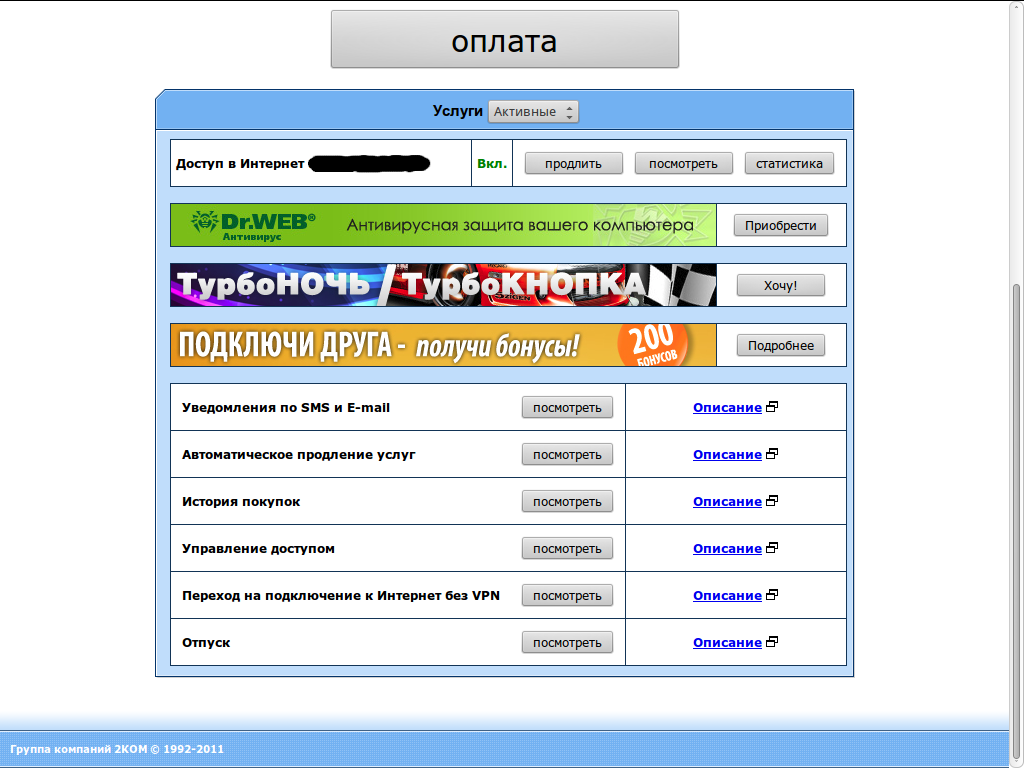1024x768 pixels.
Task: Click new-window icon beside Управление доступом Описание
Action: pos(772,548)
